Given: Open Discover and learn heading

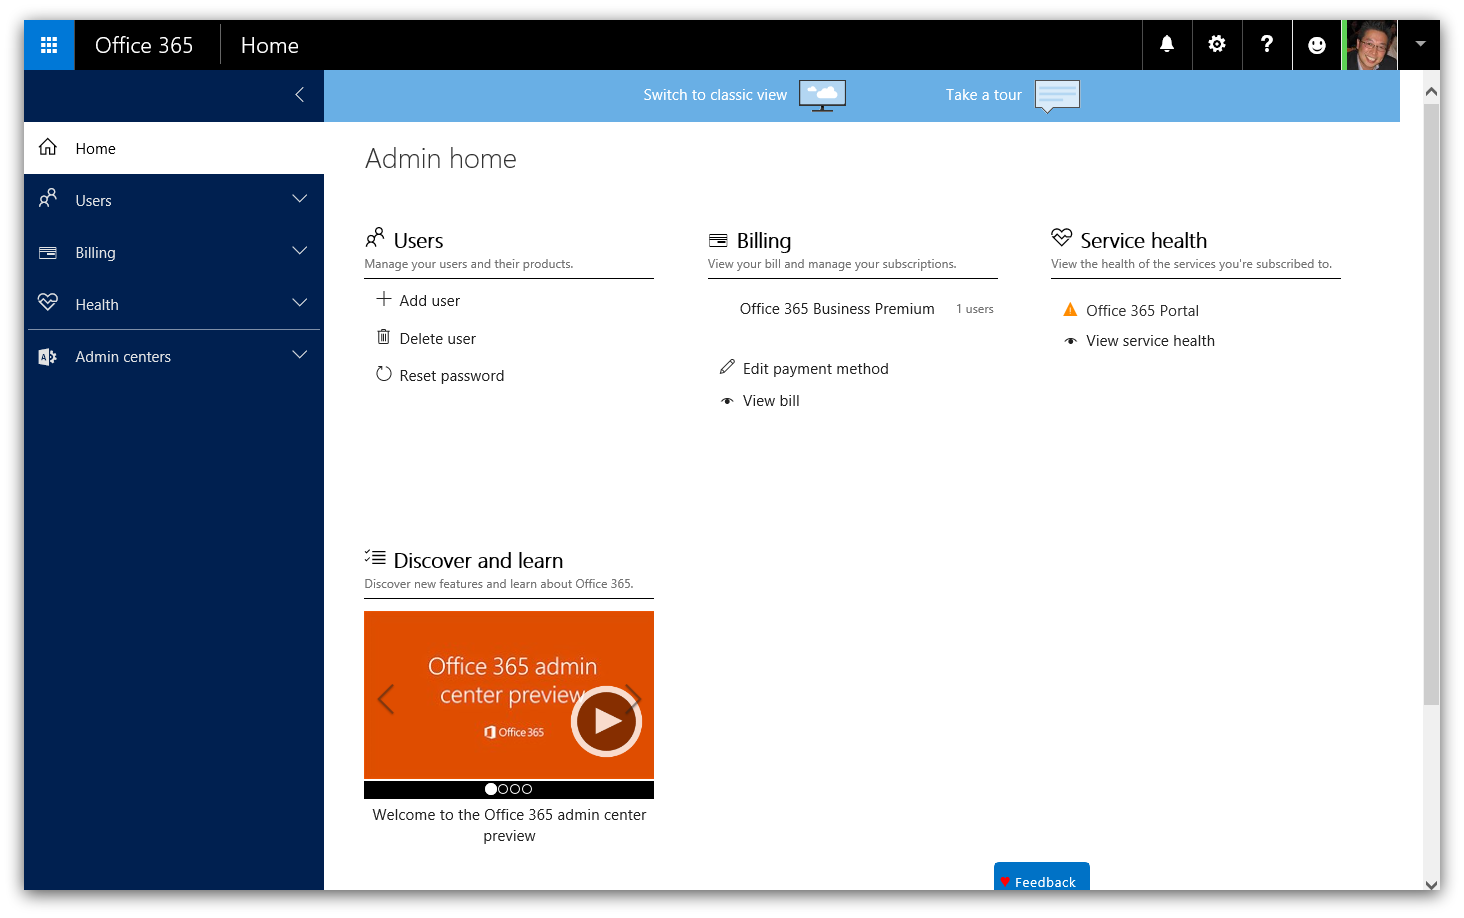Looking at the screenshot, I should coord(478,560).
